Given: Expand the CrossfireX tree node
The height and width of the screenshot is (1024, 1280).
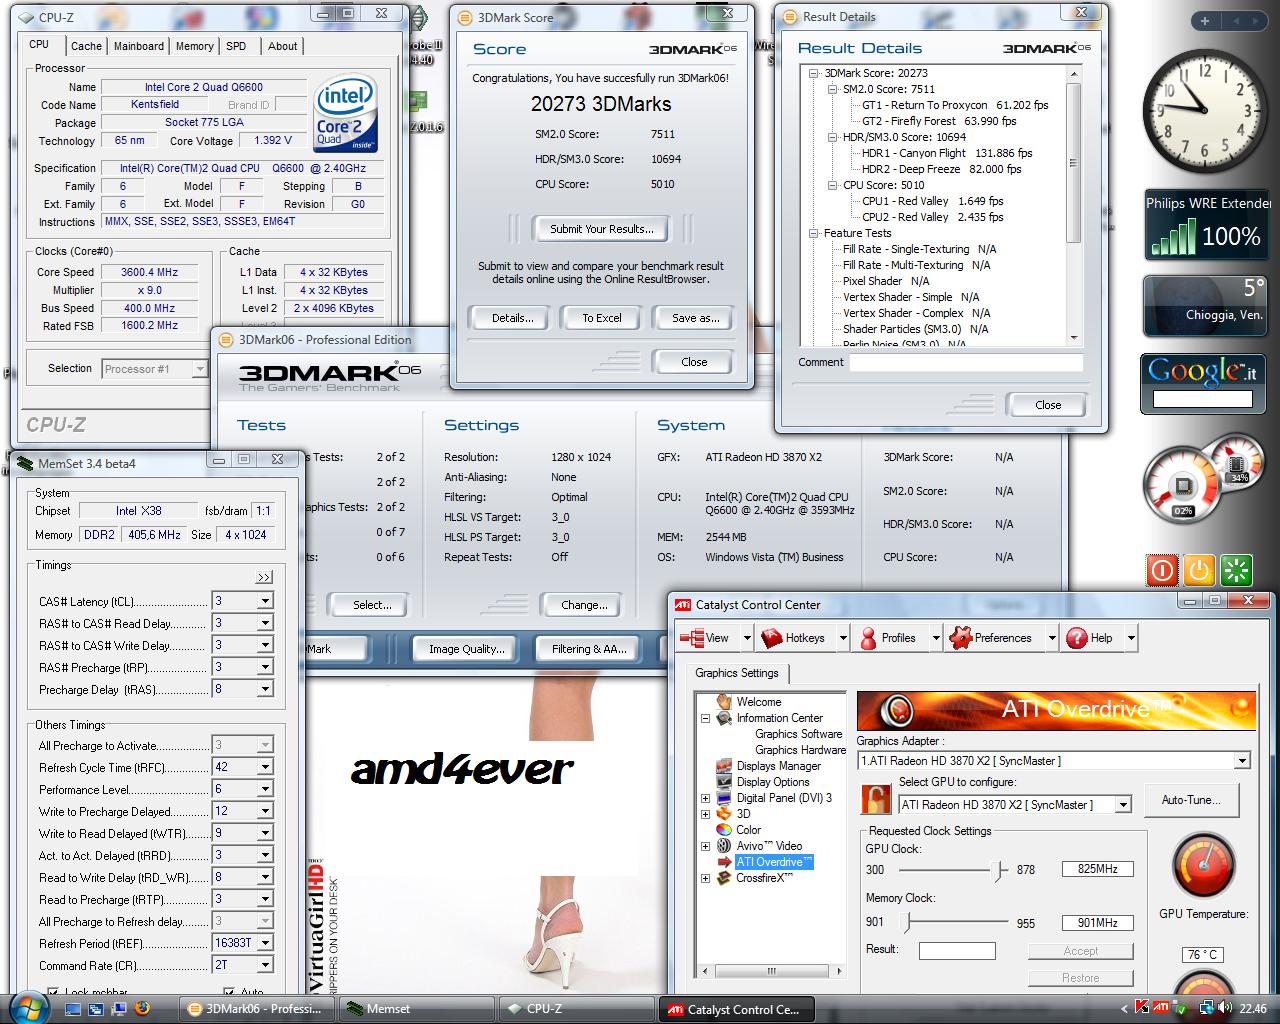Looking at the screenshot, I should tap(706, 878).
